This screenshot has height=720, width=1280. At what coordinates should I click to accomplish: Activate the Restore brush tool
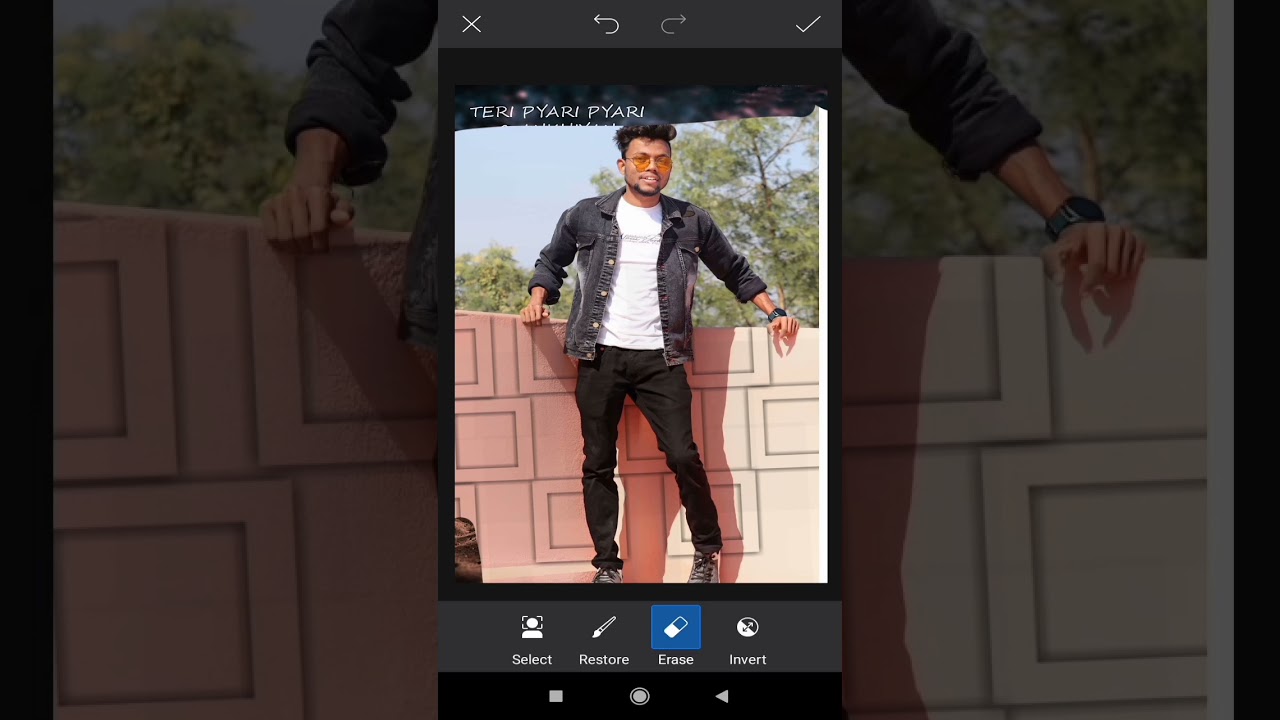click(x=604, y=640)
